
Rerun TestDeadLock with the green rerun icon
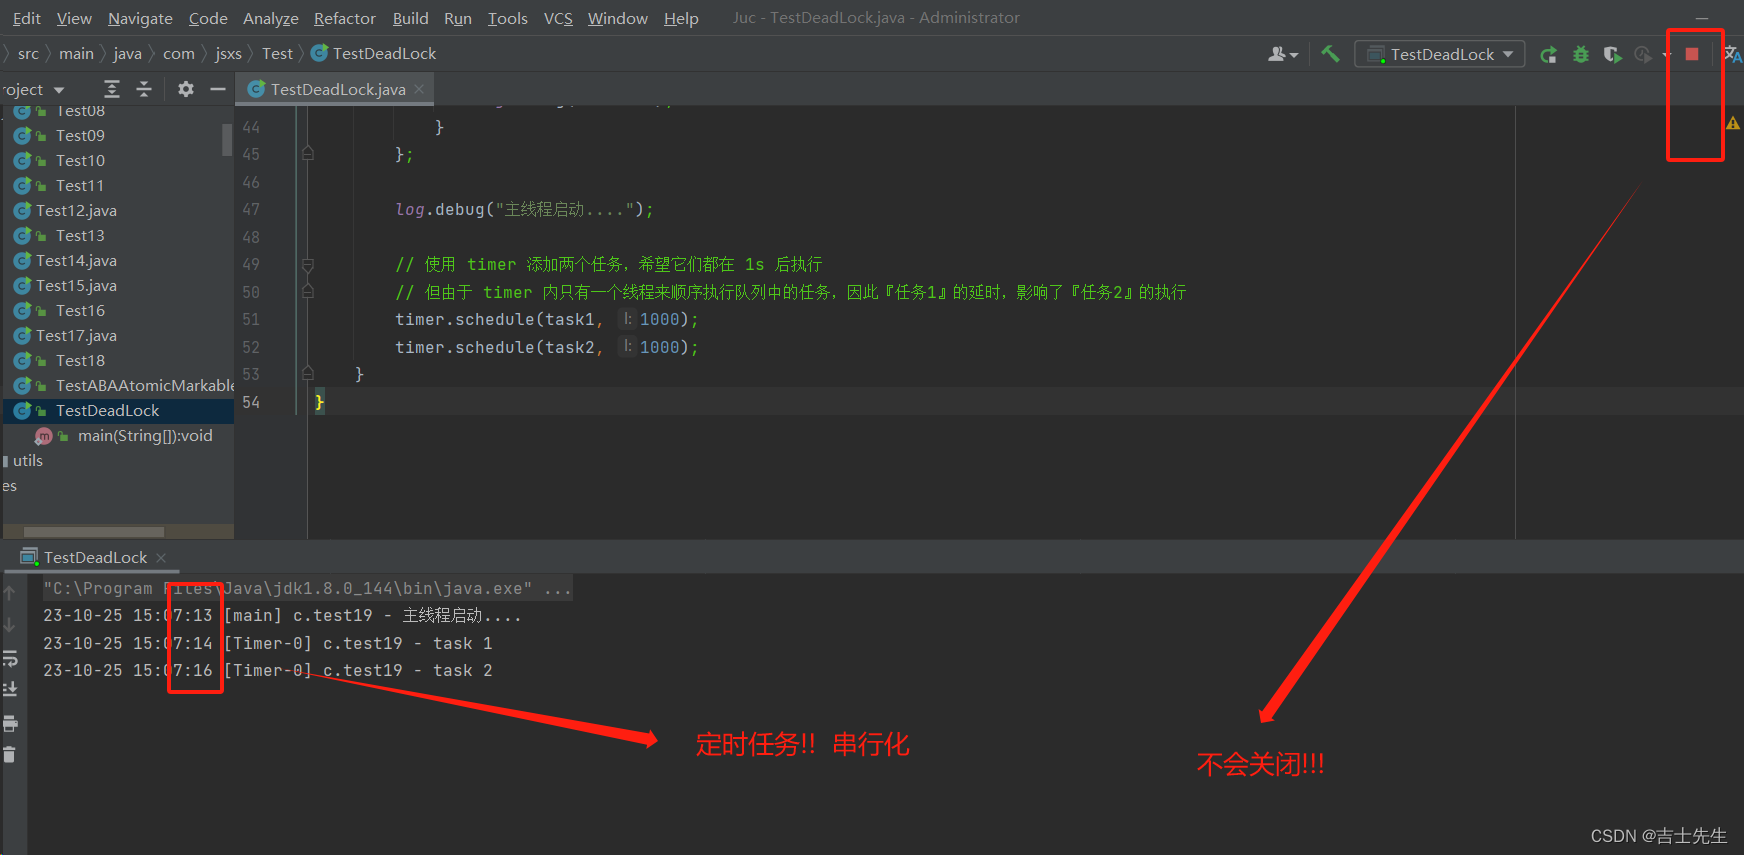pos(1548,55)
